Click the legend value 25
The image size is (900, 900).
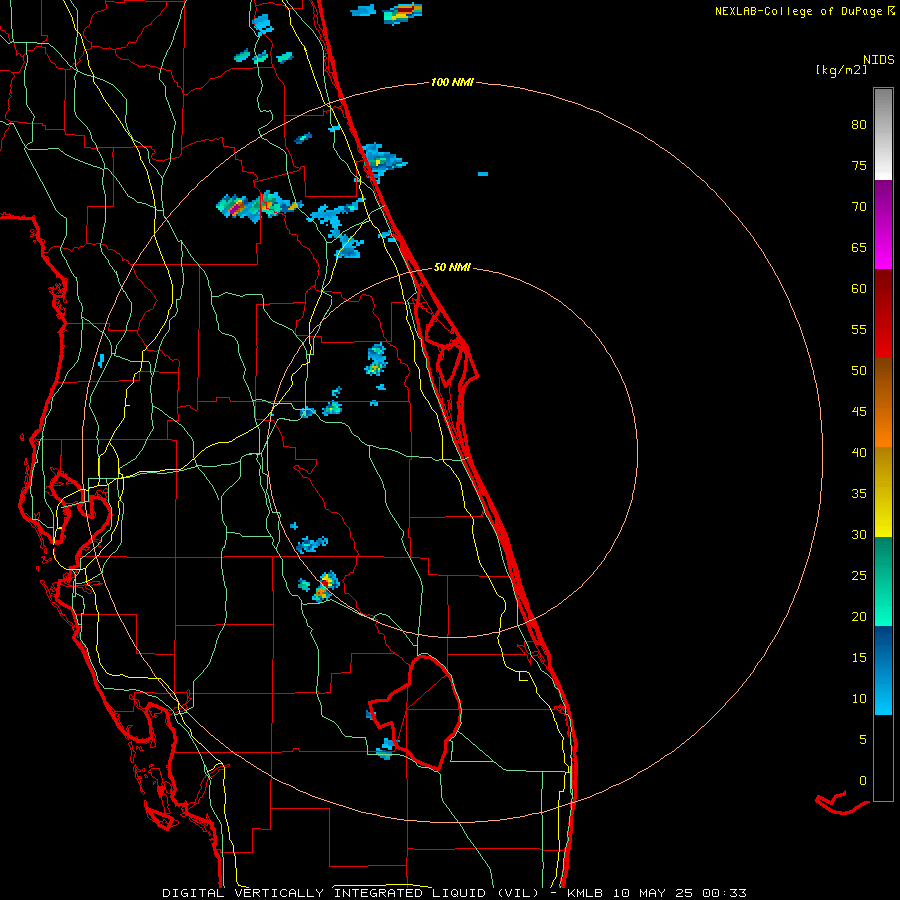859,576
